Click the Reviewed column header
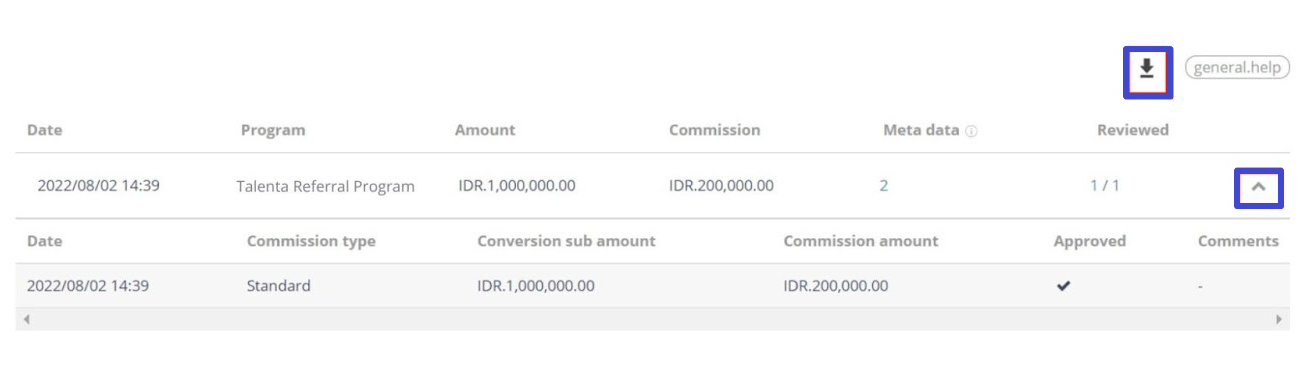The image size is (1309, 385). [x=1133, y=130]
